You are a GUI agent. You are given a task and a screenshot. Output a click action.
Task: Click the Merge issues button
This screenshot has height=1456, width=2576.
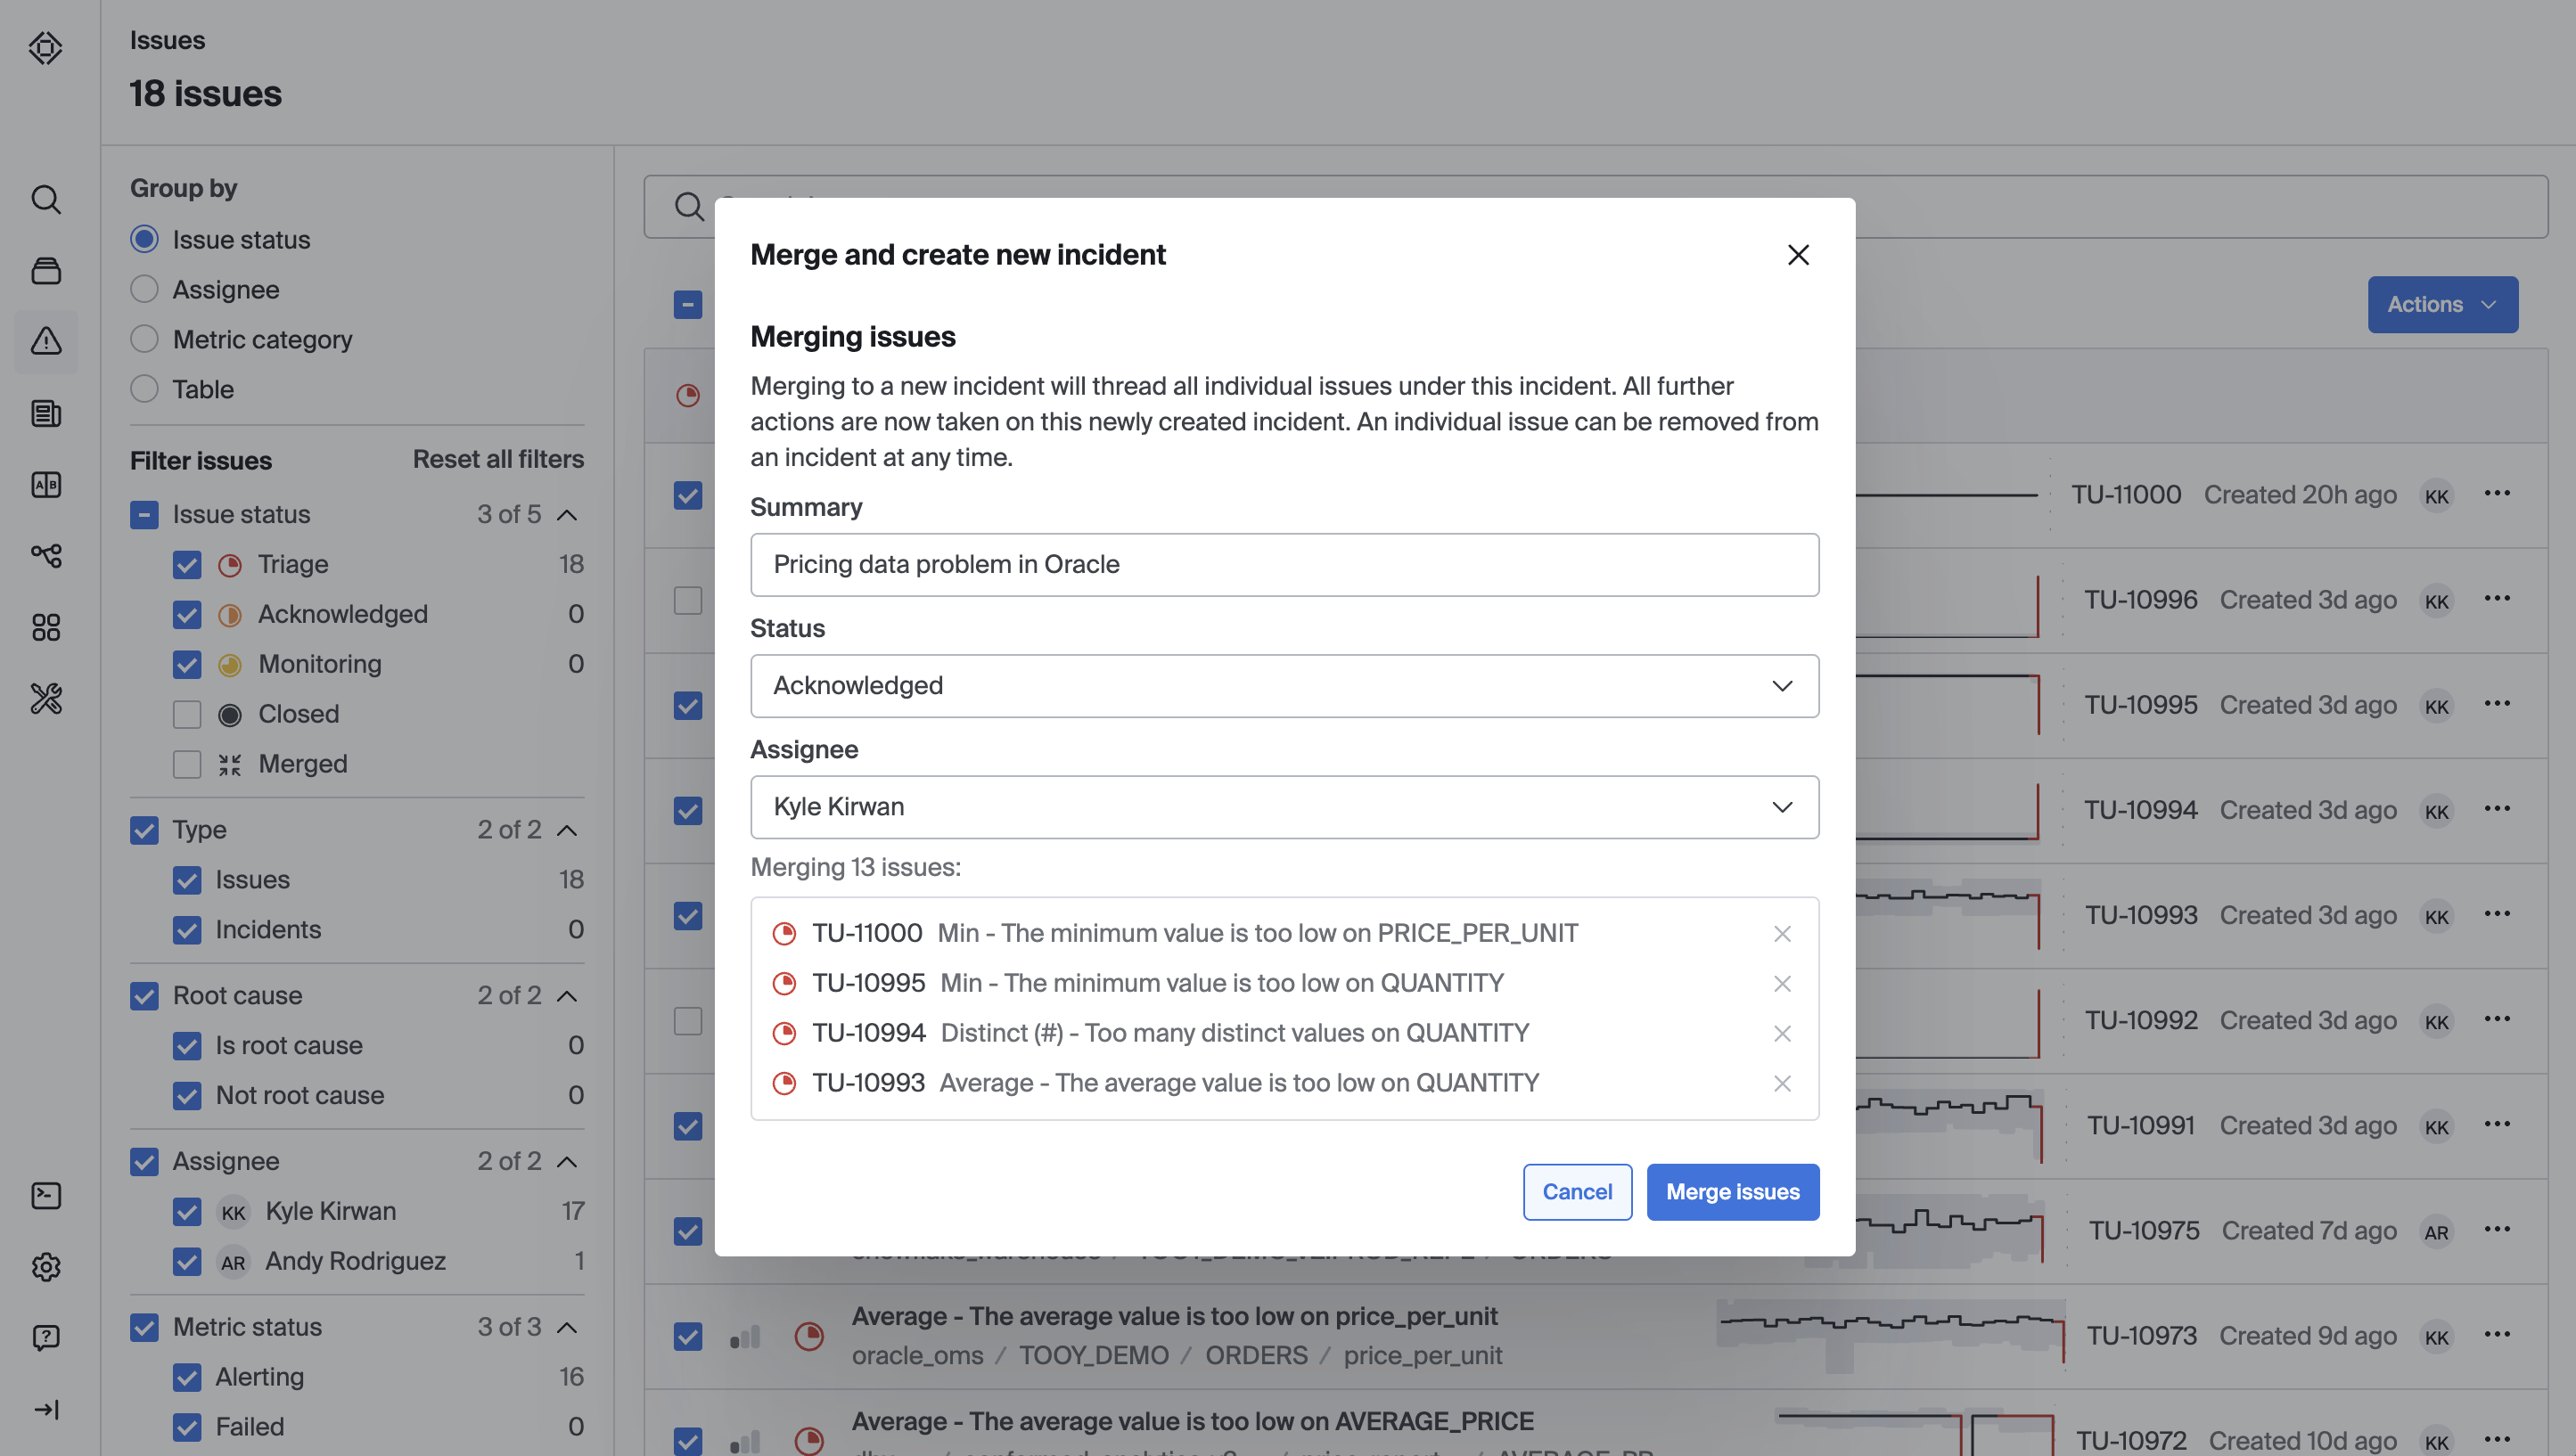[1732, 1191]
